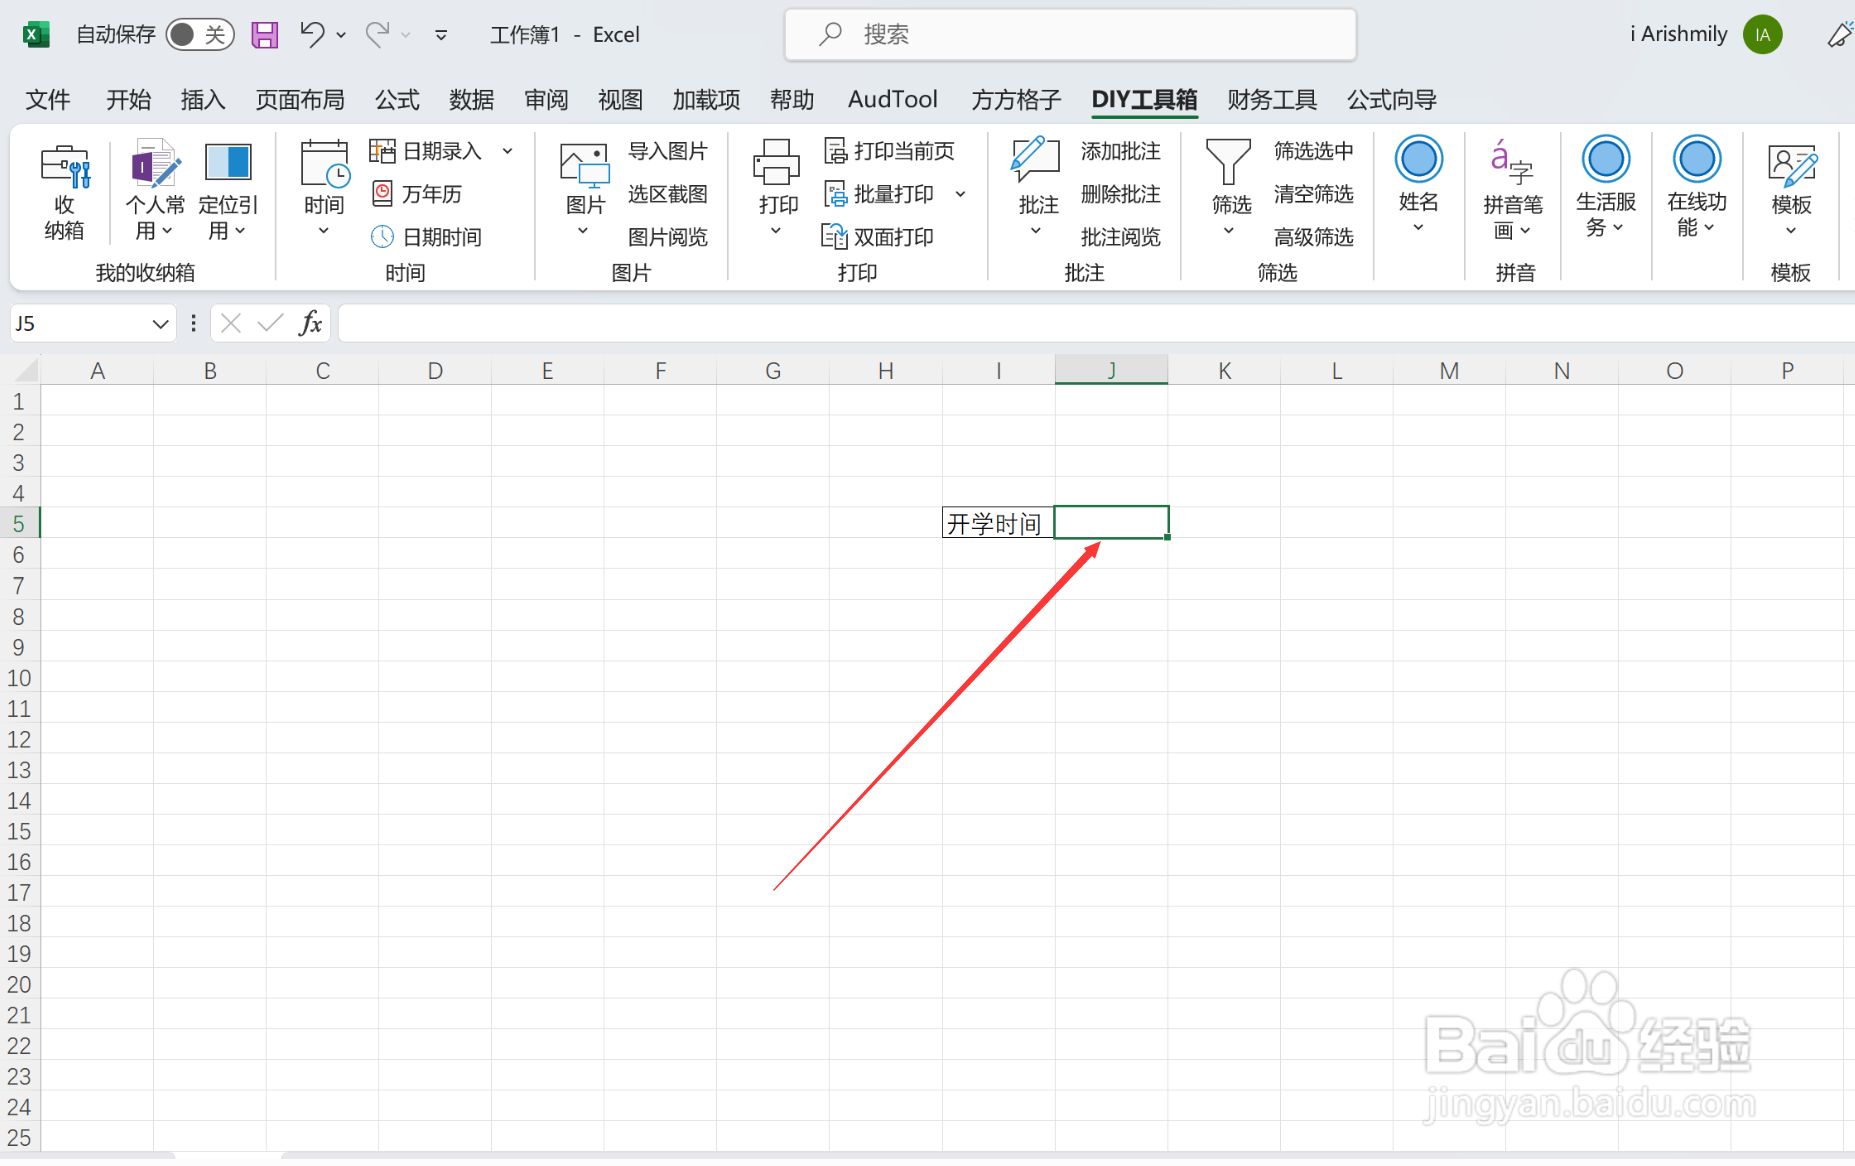Click the Excel app logo icon
The image size is (1855, 1166).
36,35
